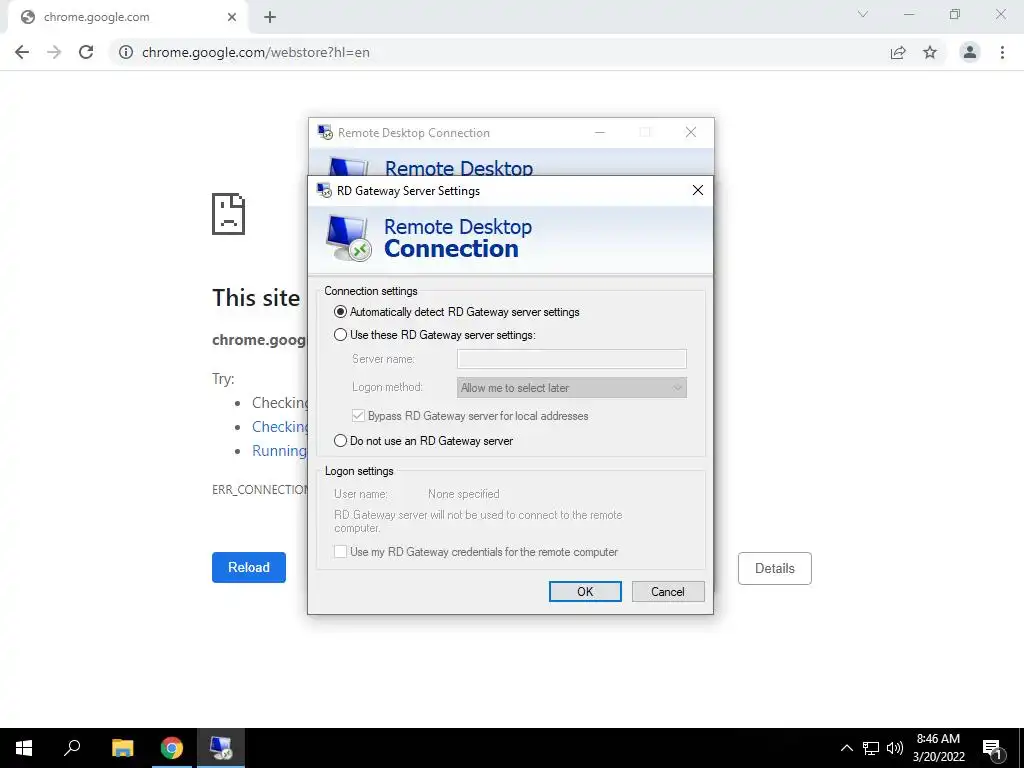Open File Explorer from taskbar
The width and height of the screenshot is (1024, 768).
[x=122, y=748]
